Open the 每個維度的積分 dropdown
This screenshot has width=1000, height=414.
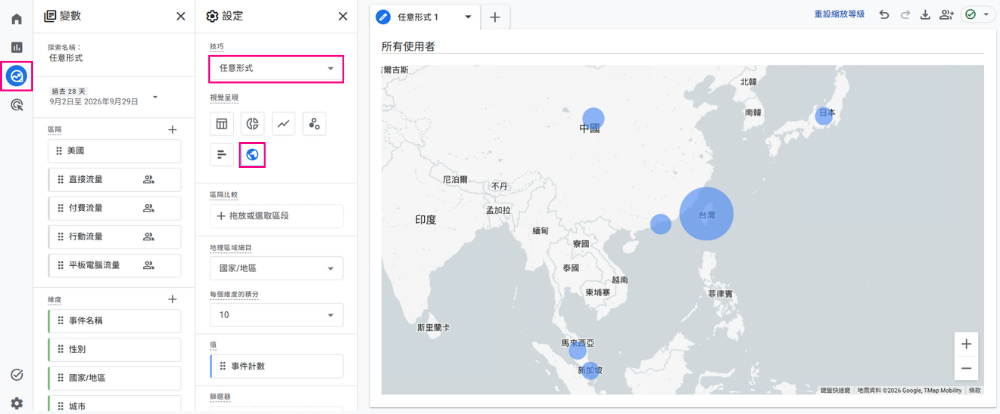pyautogui.click(x=277, y=315)
